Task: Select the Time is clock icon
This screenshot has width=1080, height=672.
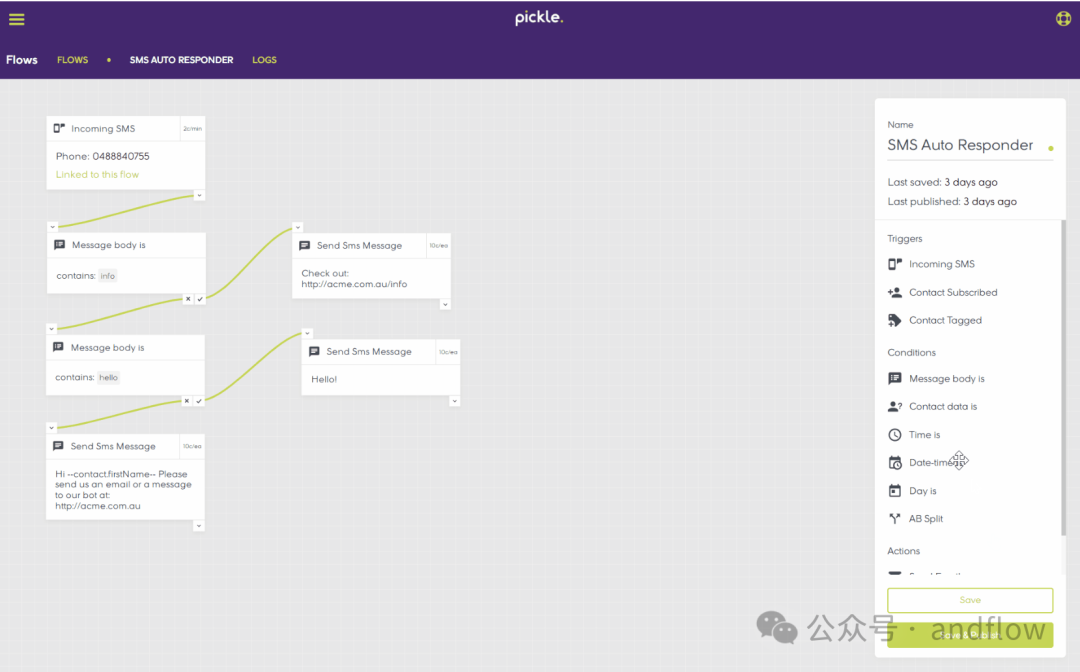Action: (895, 434)
